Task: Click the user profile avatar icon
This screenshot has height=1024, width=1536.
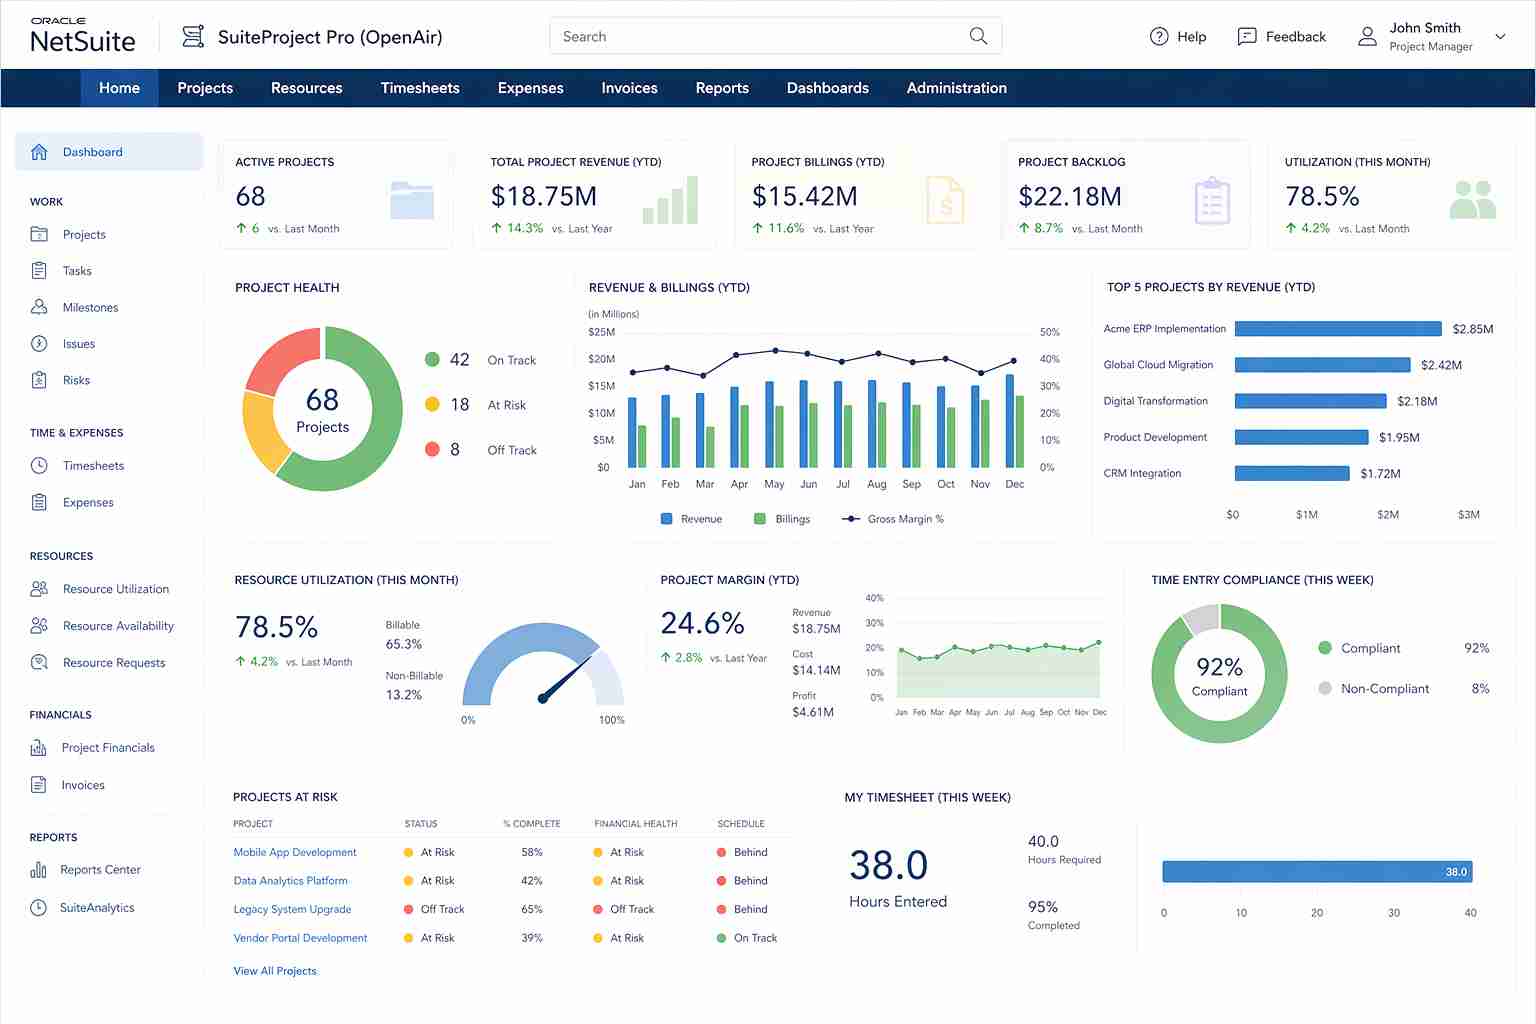Action: click(1367, 36)
